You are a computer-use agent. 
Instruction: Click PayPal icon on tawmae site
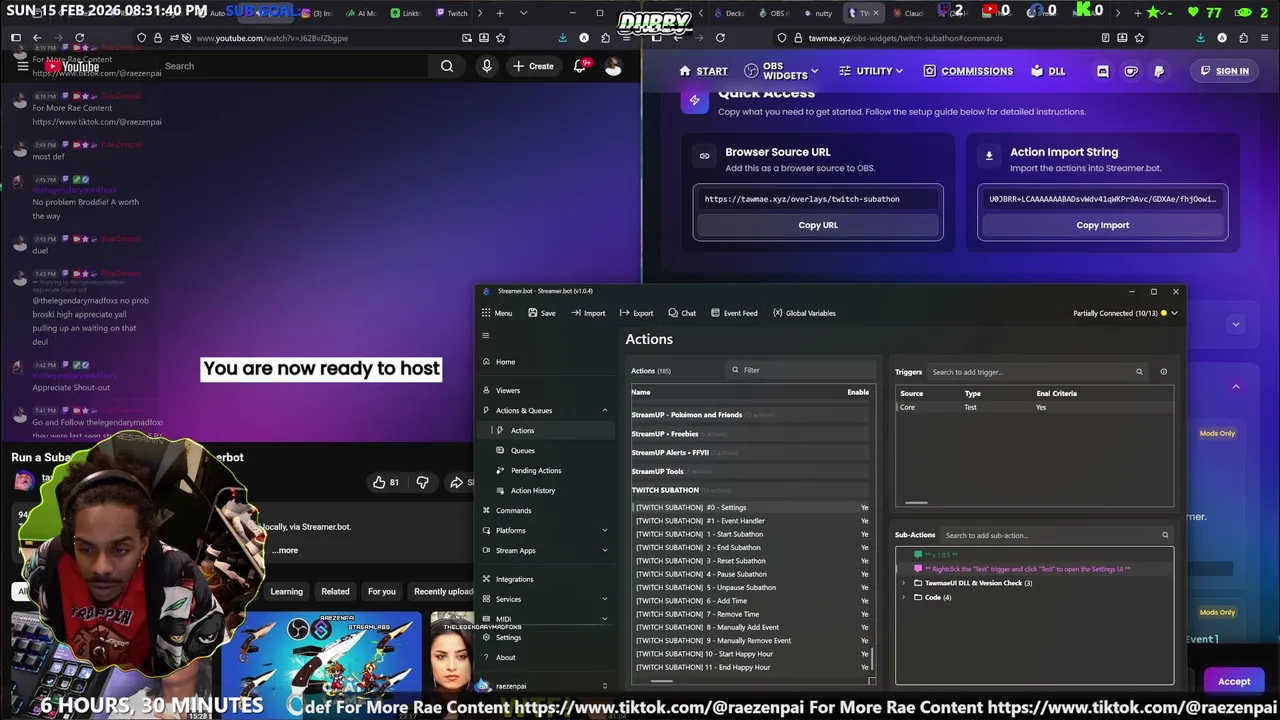(1159, 71)
